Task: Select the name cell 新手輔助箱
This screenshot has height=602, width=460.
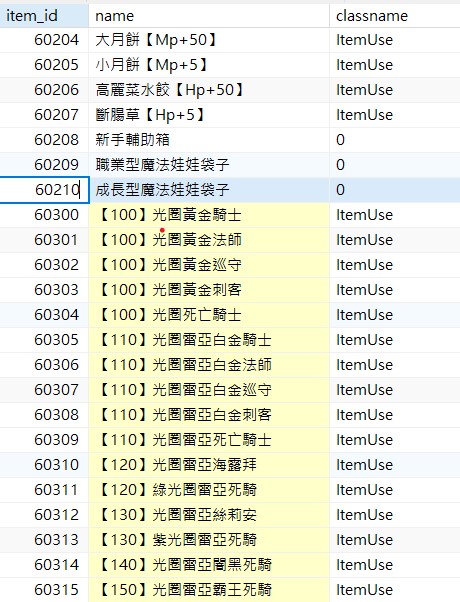Action: pos(209,140)
